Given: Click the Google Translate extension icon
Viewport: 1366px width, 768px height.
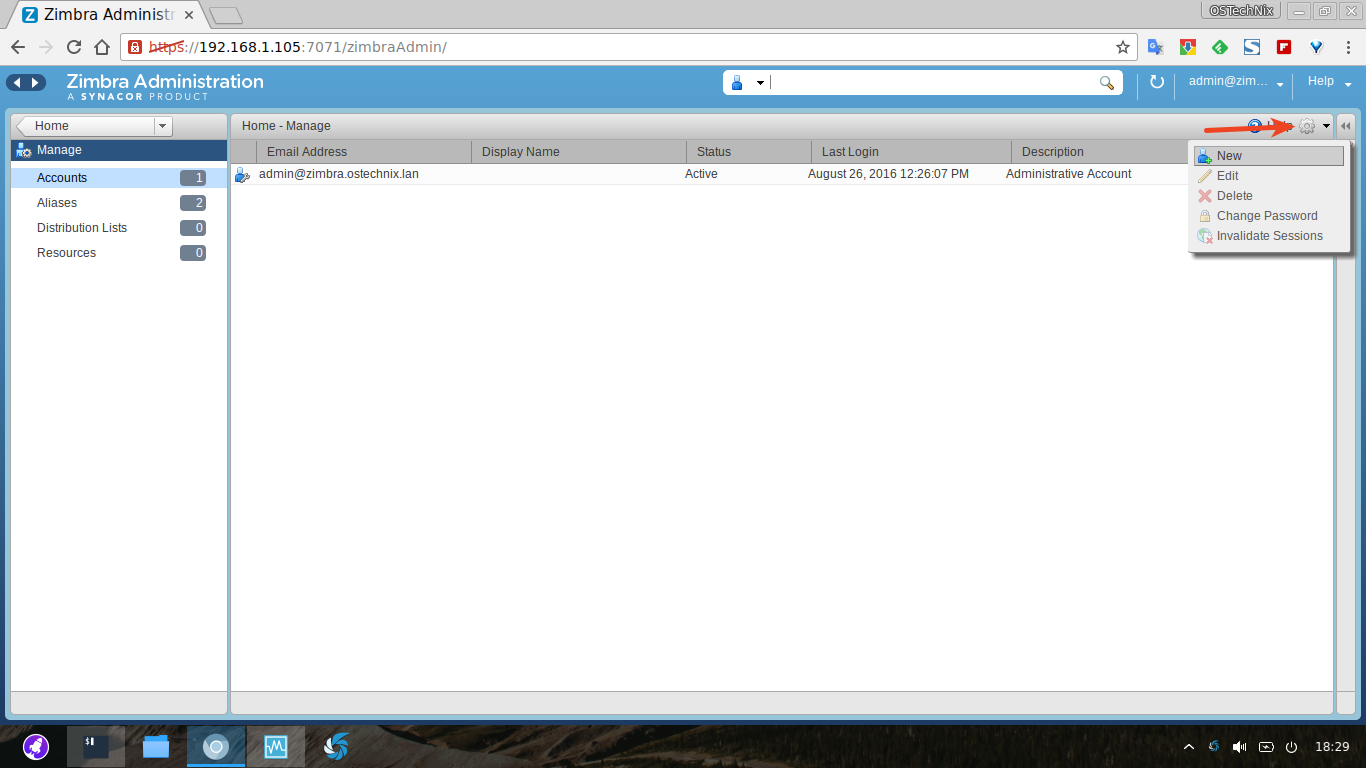Looking at the screenshot, I should tap(1155, 47).
